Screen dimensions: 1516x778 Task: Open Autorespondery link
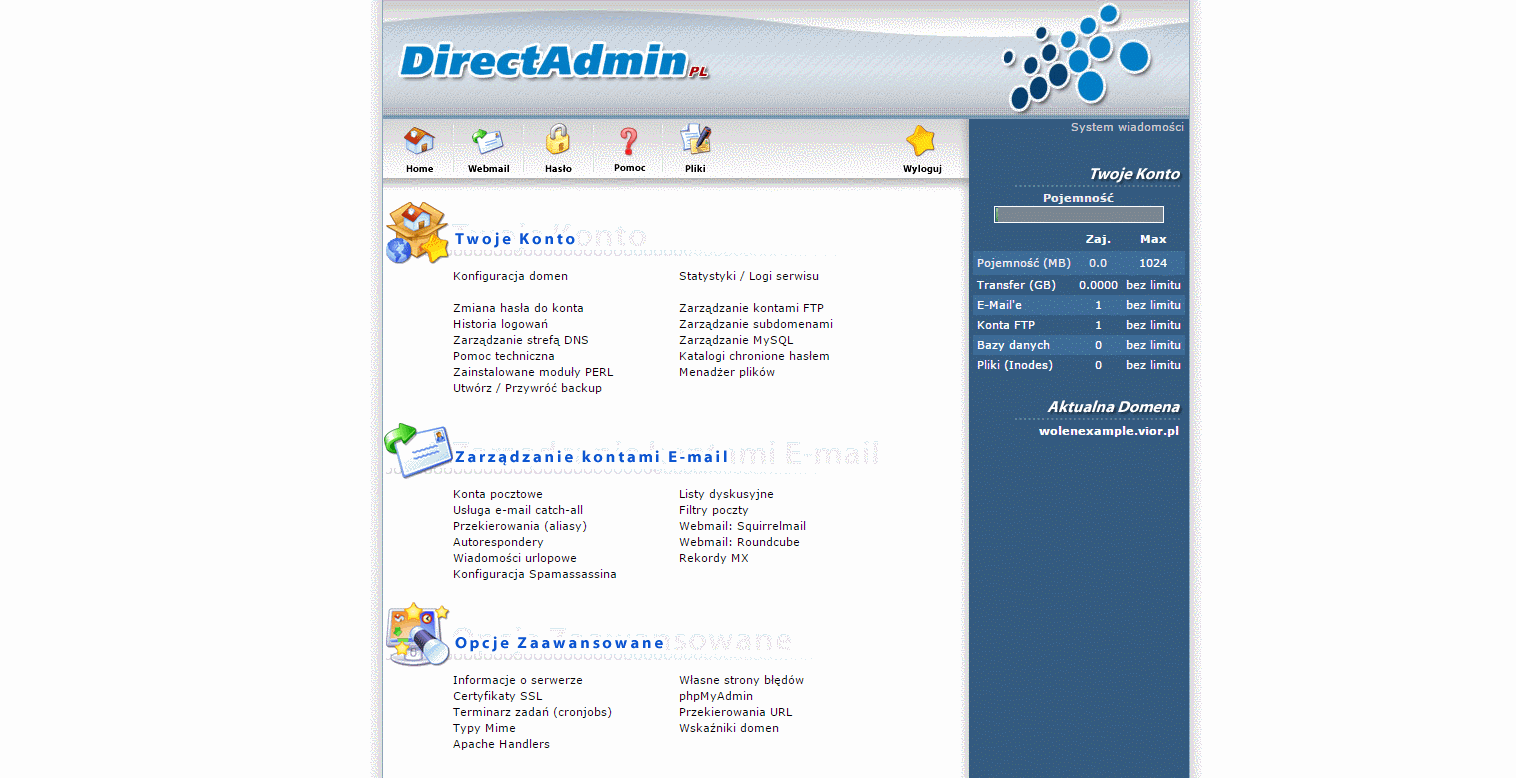pos(498,542)
